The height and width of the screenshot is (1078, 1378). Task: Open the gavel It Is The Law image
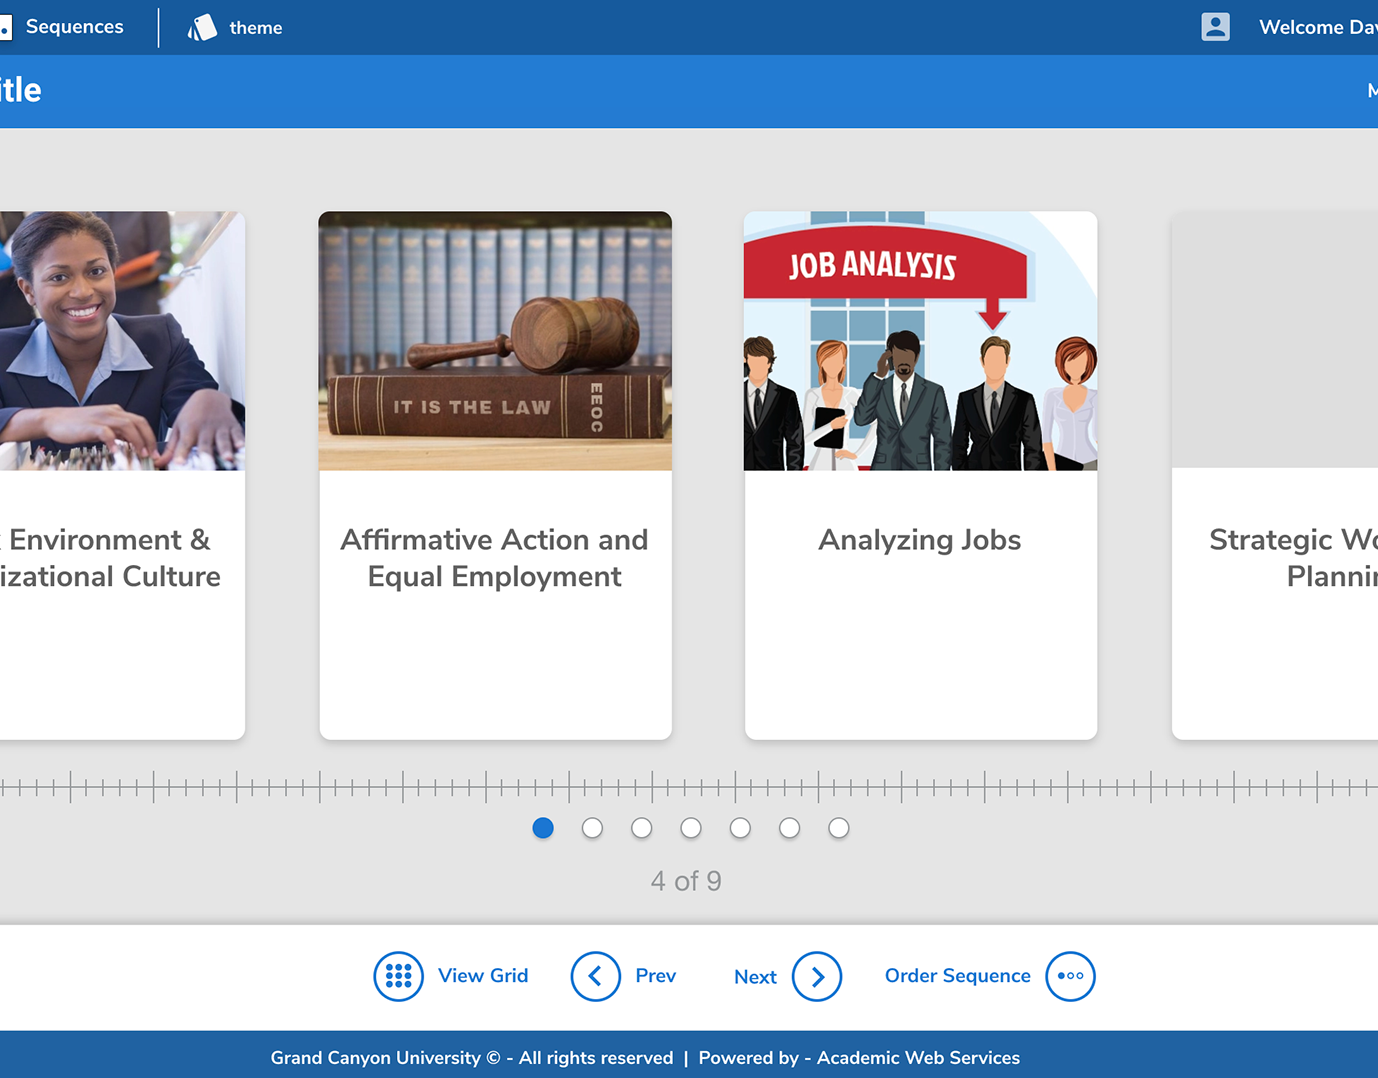coord(495,341)
